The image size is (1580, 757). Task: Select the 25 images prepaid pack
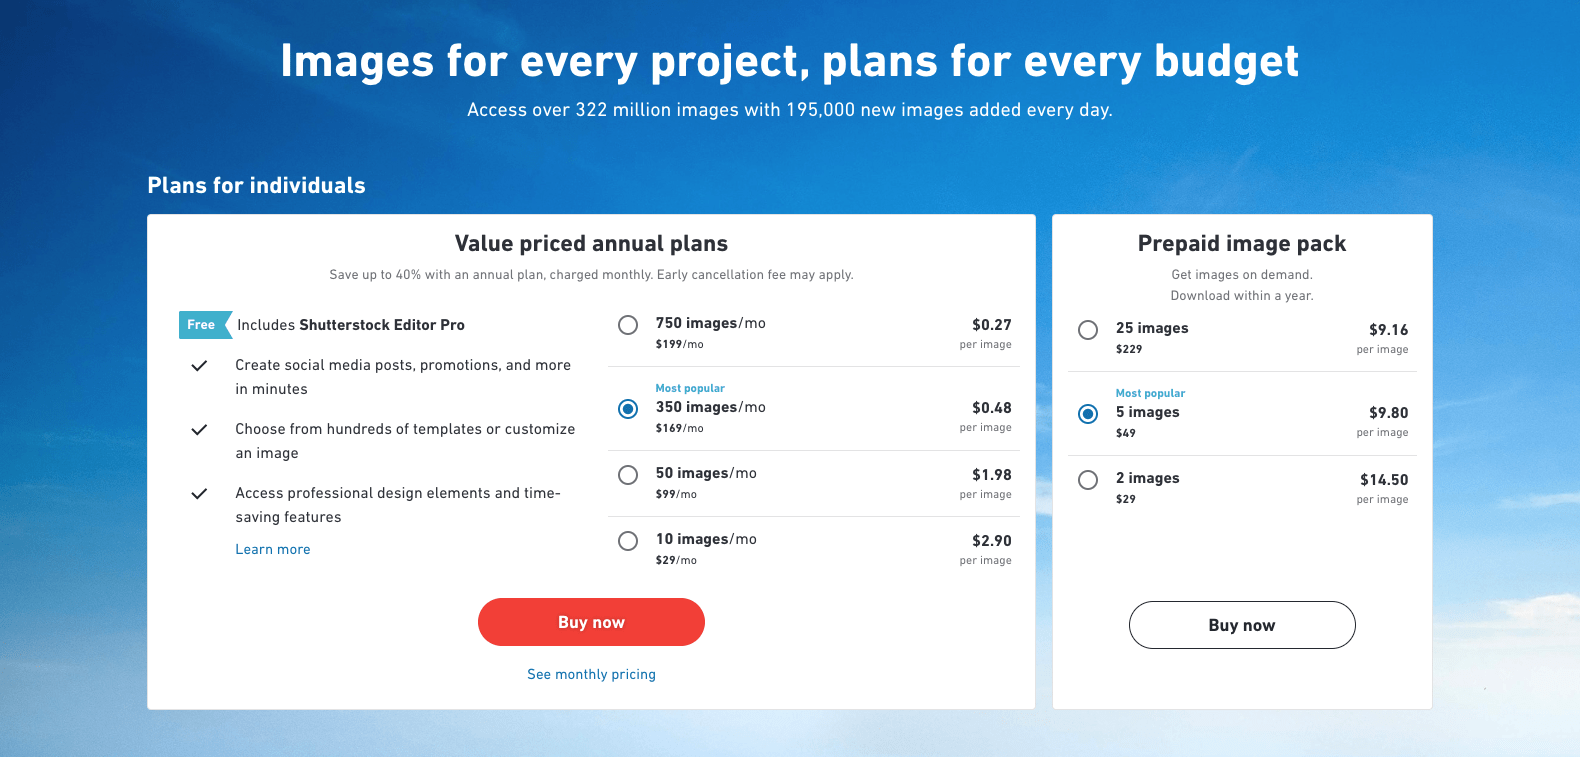1088,330
